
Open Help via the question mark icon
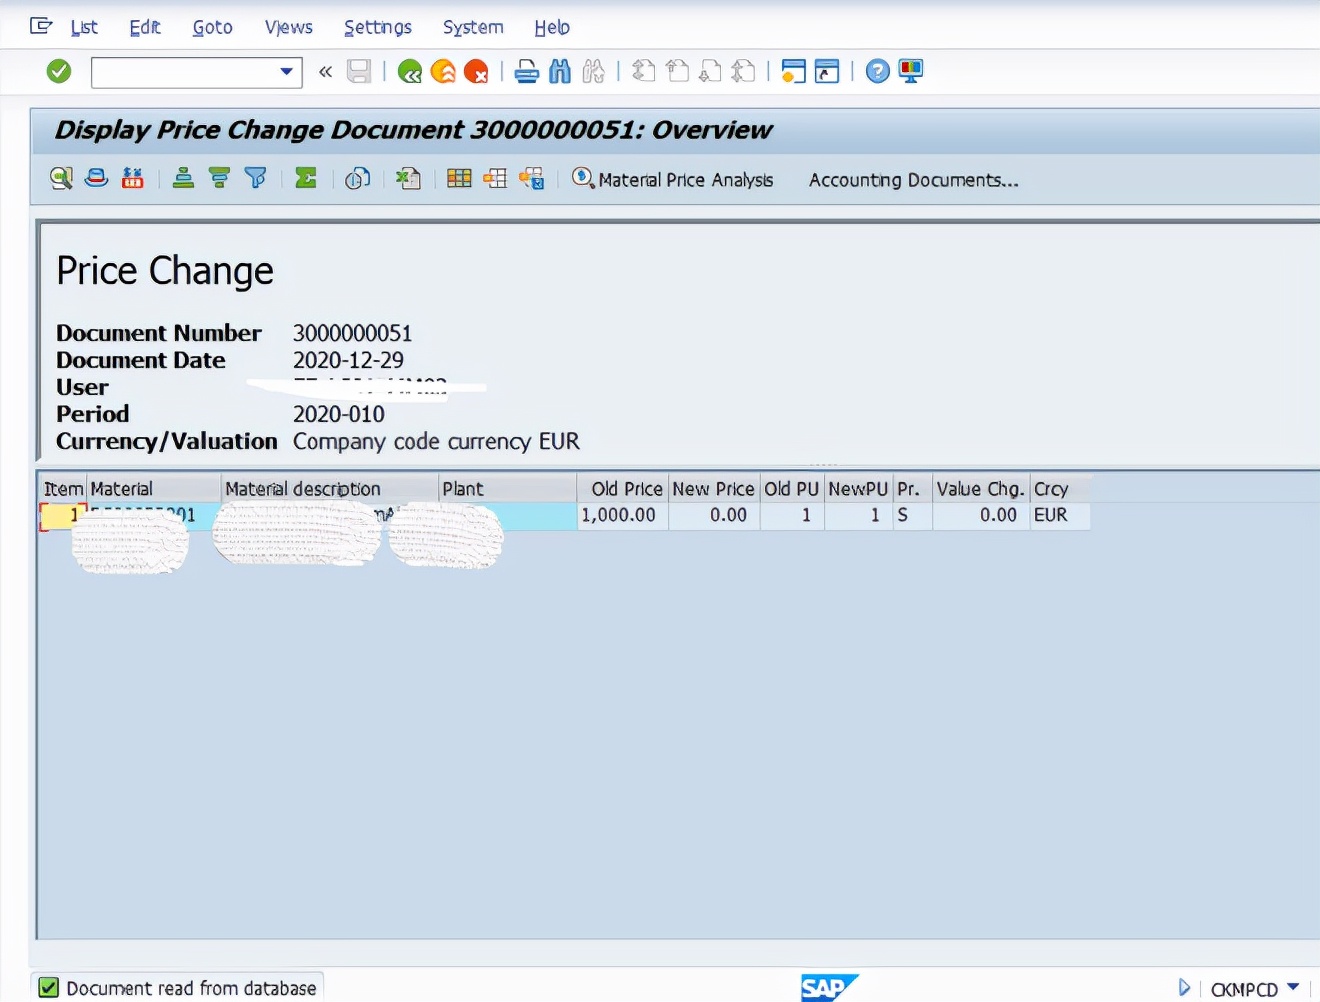pos(876,71)
